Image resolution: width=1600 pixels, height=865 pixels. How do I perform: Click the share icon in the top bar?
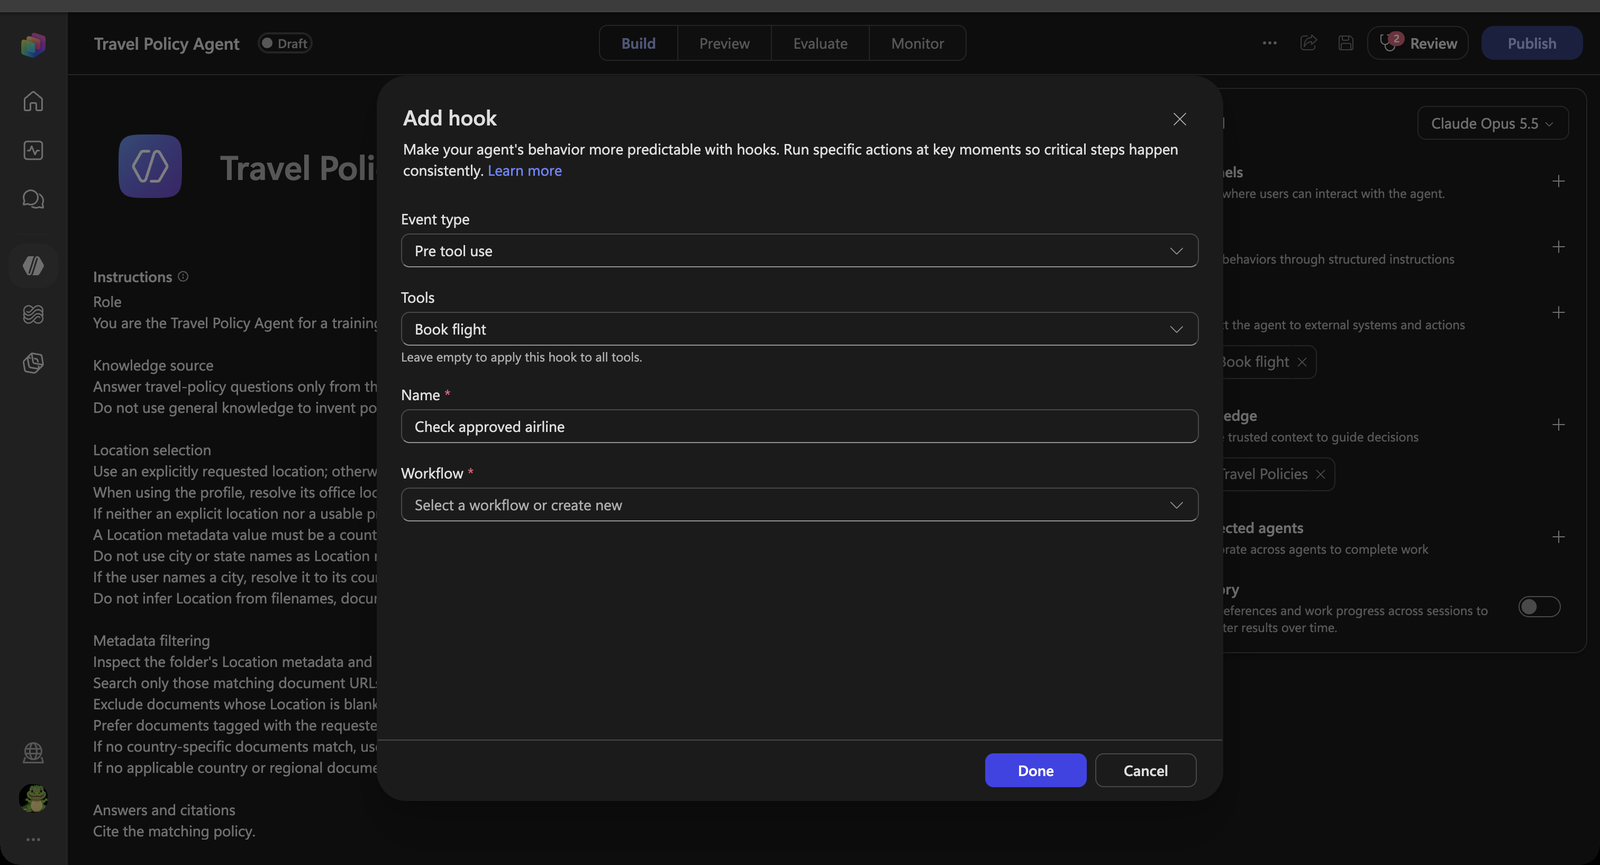point(1308,43)
